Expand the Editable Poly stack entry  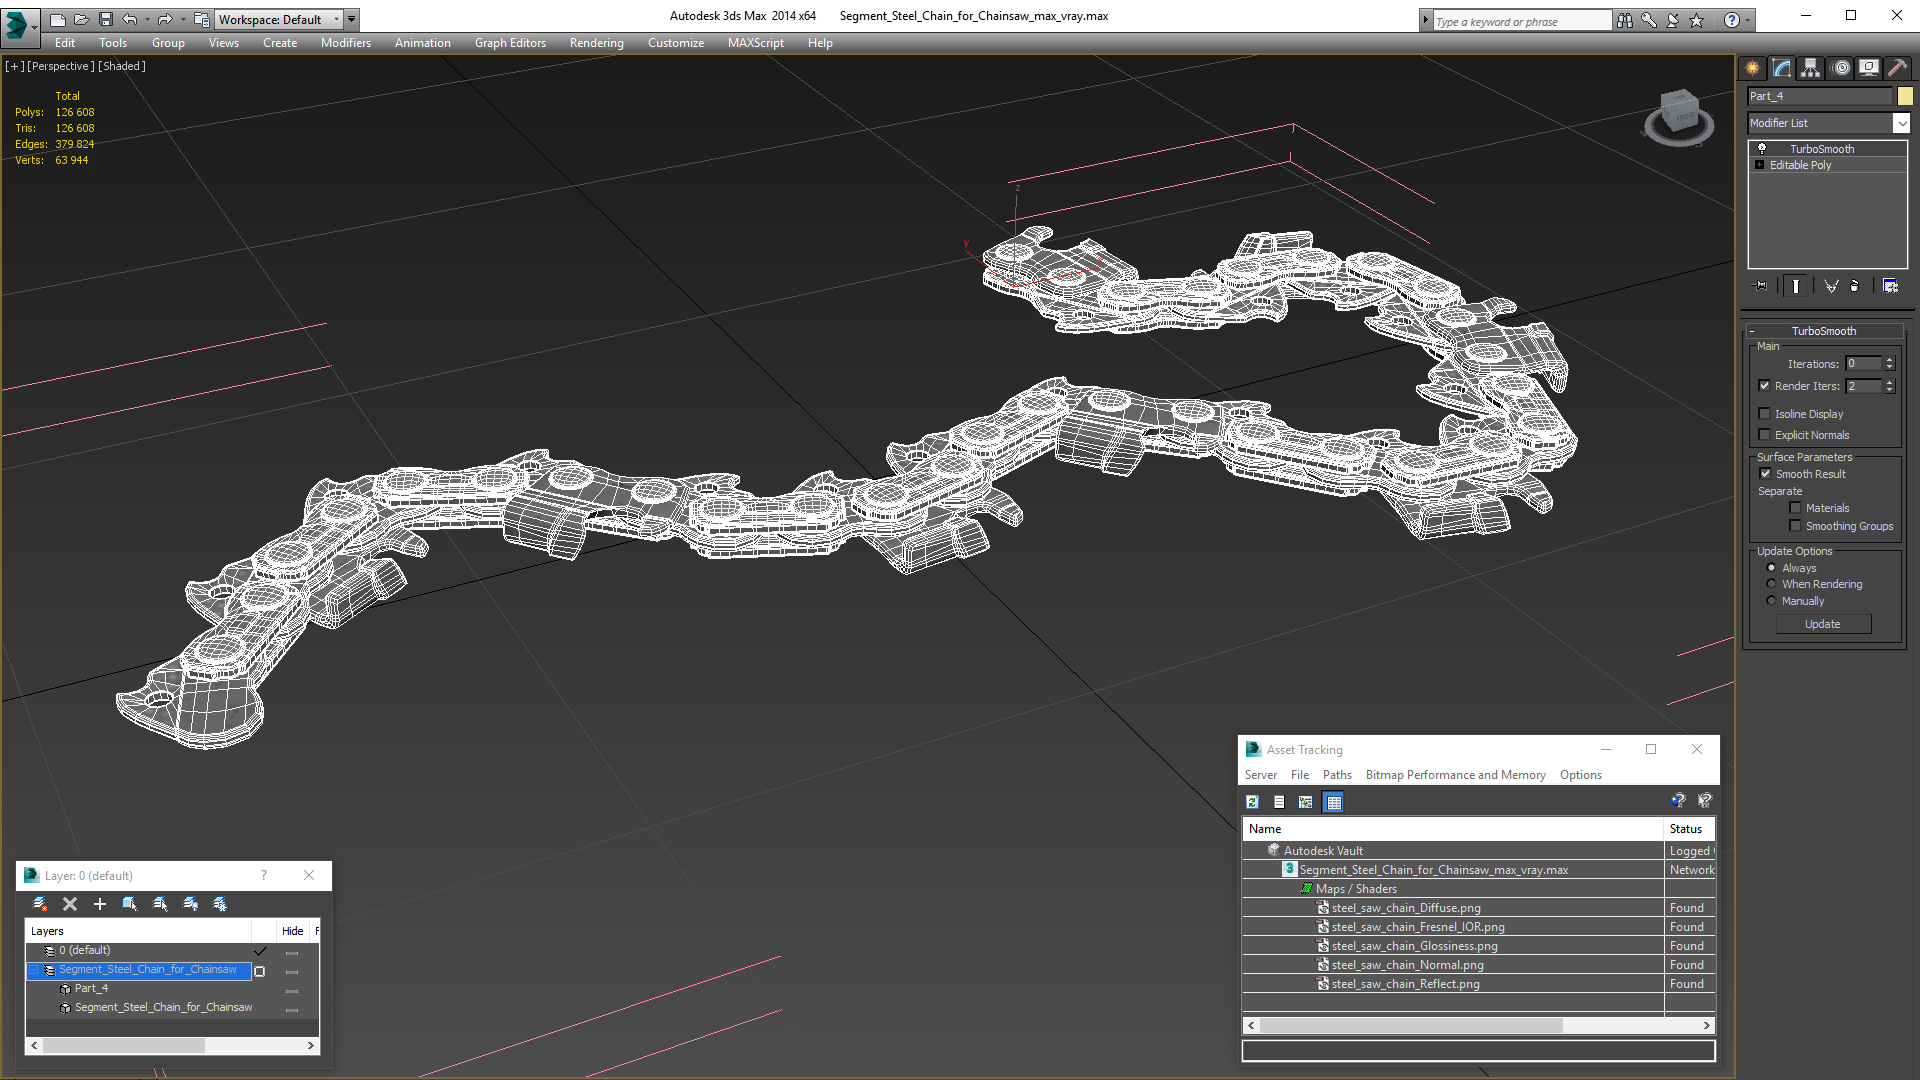(1760, 165)
